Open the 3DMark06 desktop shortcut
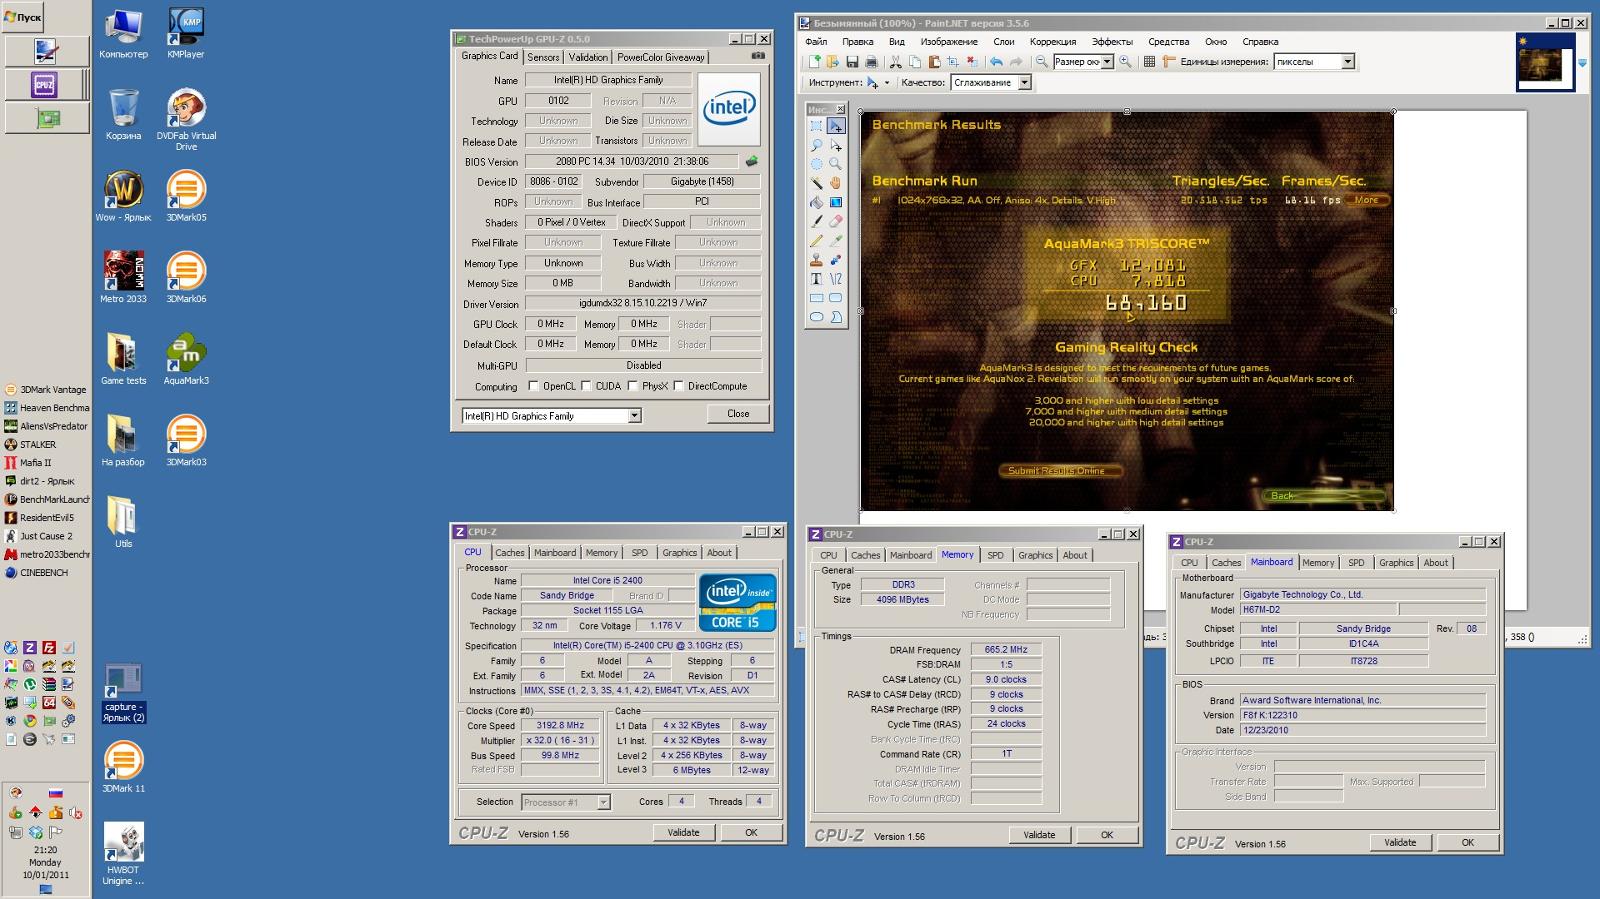Image resolution: width=1600 pixels, height=899 pixels. click(186, 277)
